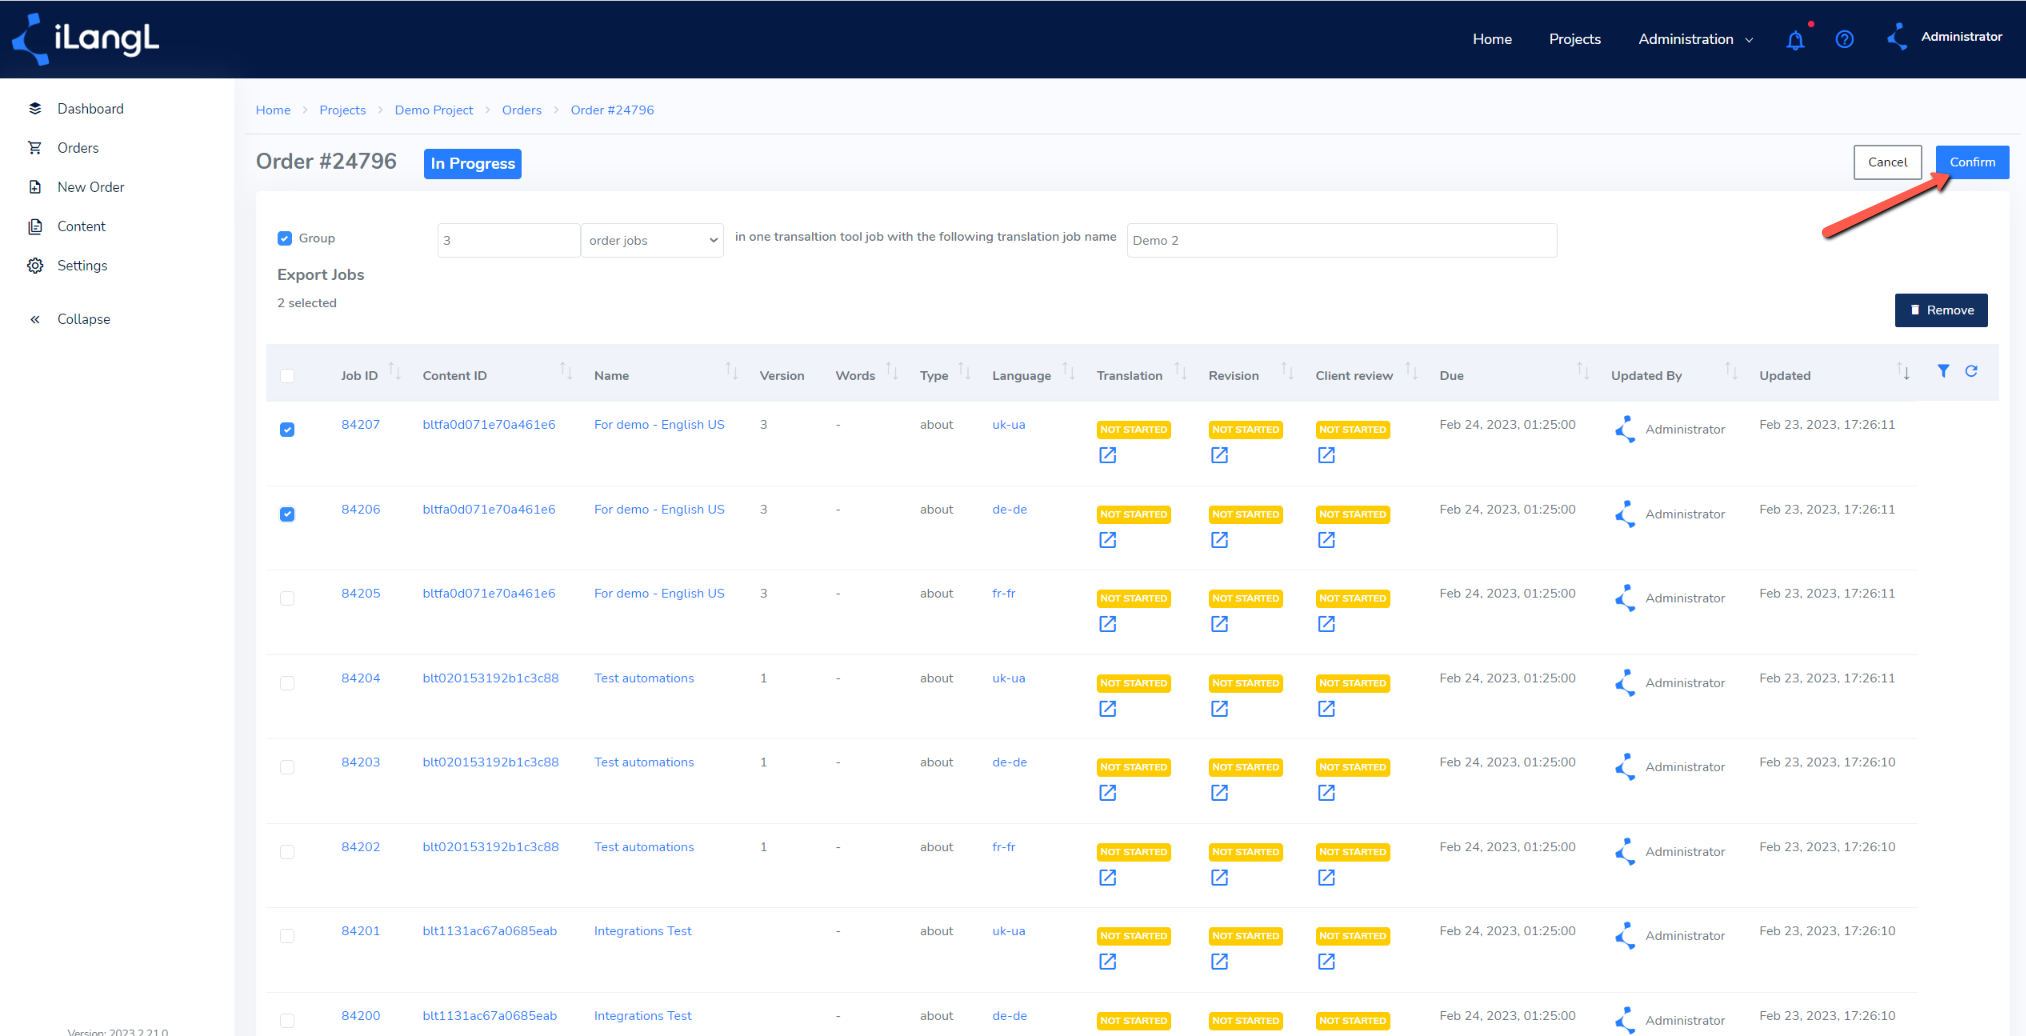The height and width of the screenshot is (1036, 2026).
Task: Open the notifications bell icon
Action: coord(1795,40)
